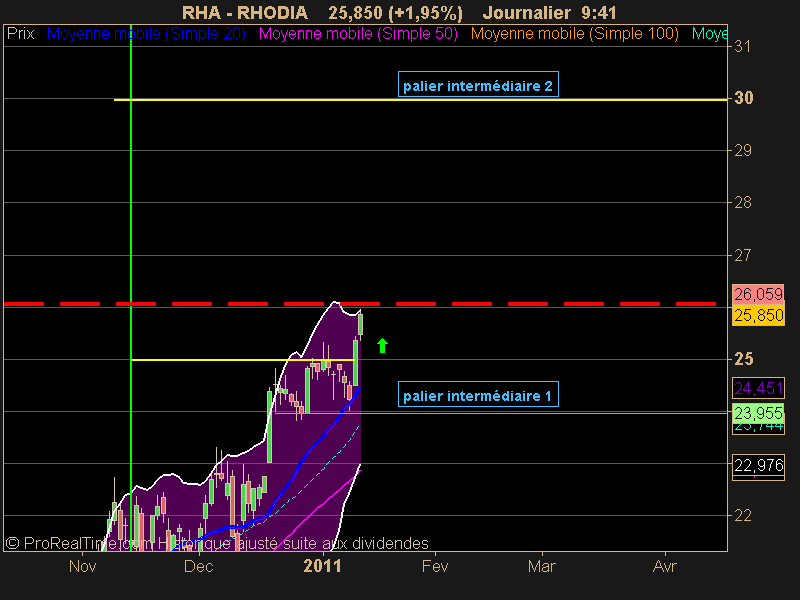Click the 'Nov' label on time axis
The width and height of the screenshot is (800, 600).
(x=82, y=566)
